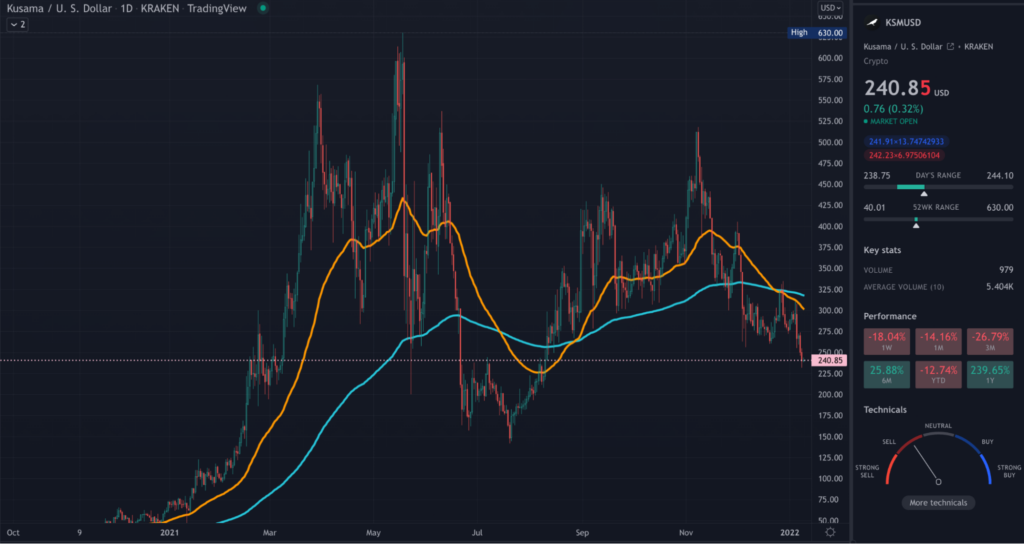Click the current price tag 240.85 on axis
This screenshot has height=544, width=1024.
coord(829,360)
